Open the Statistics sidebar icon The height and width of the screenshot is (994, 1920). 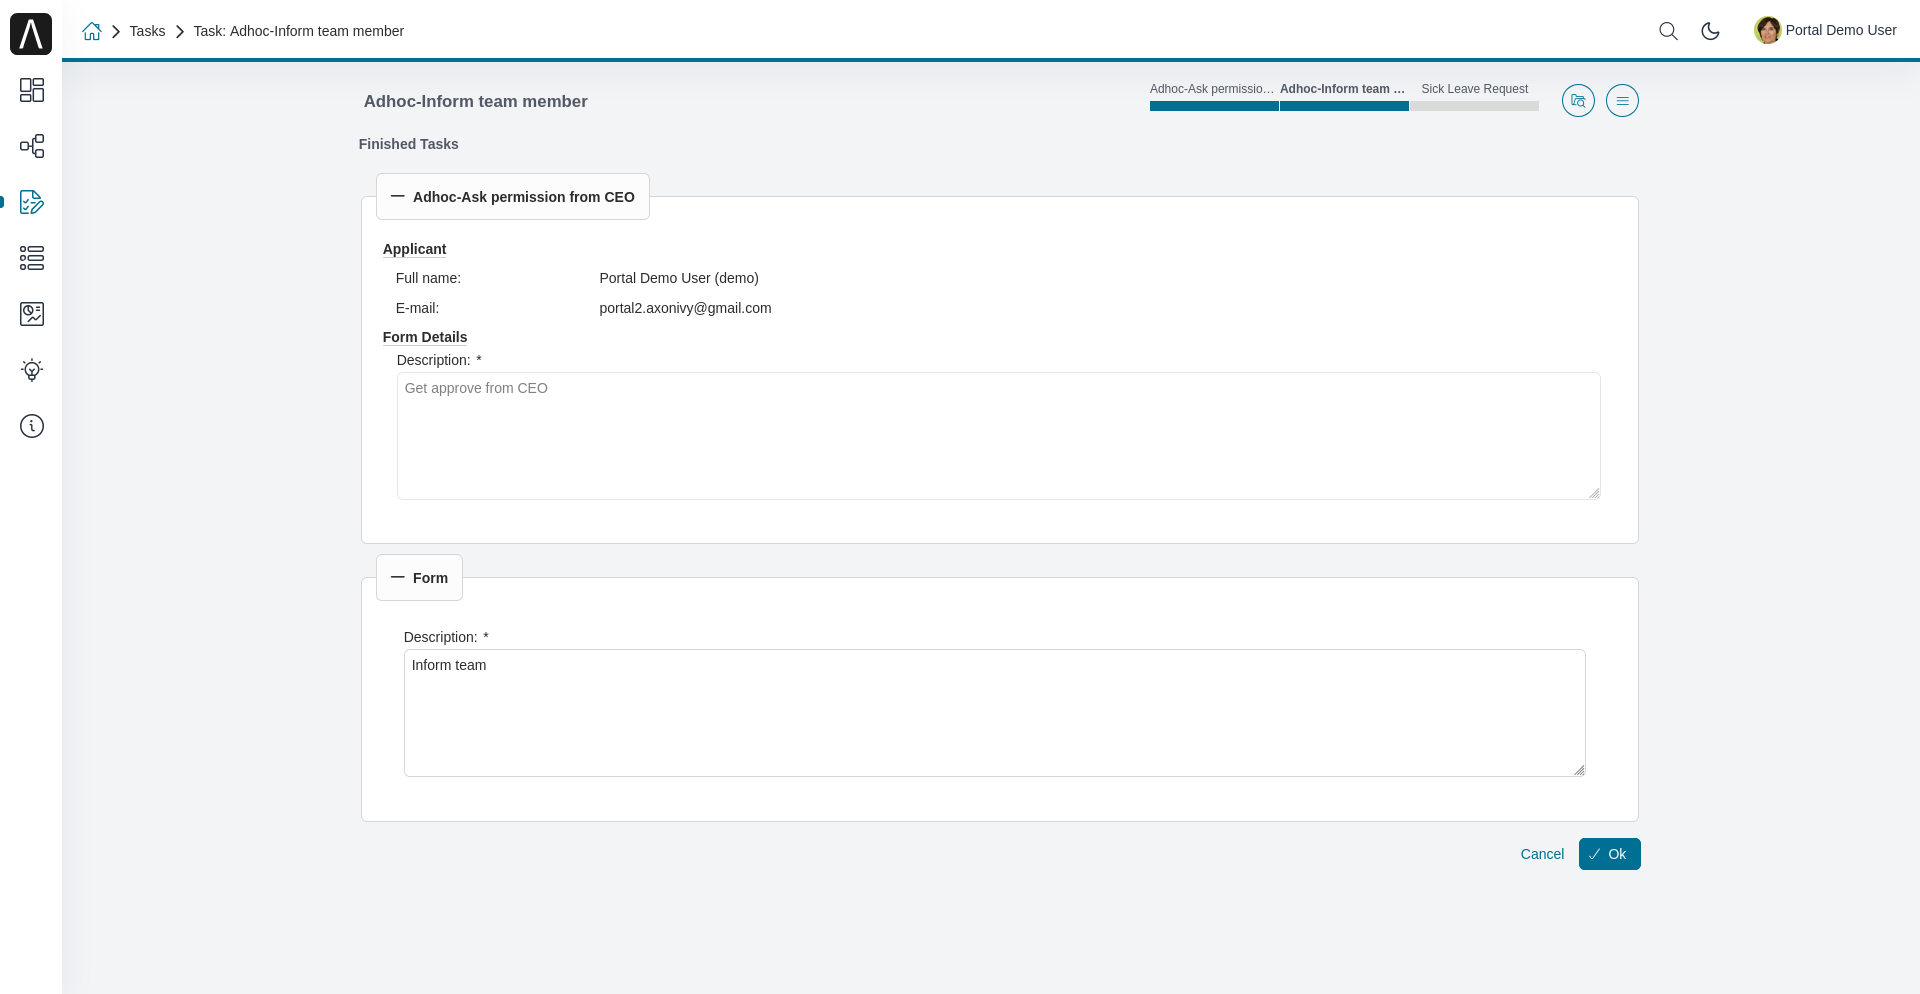[x=32, y=314]
